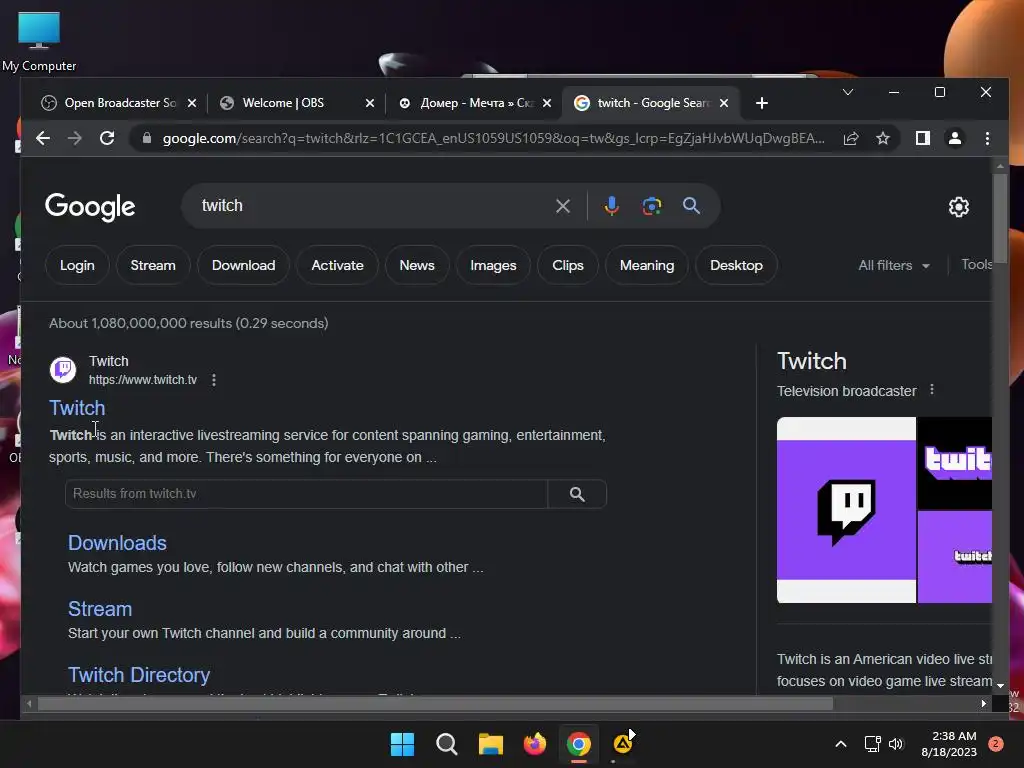1024x768 pixels.
Task: Click the magnifier search button
Action: (x=692, y=206)
